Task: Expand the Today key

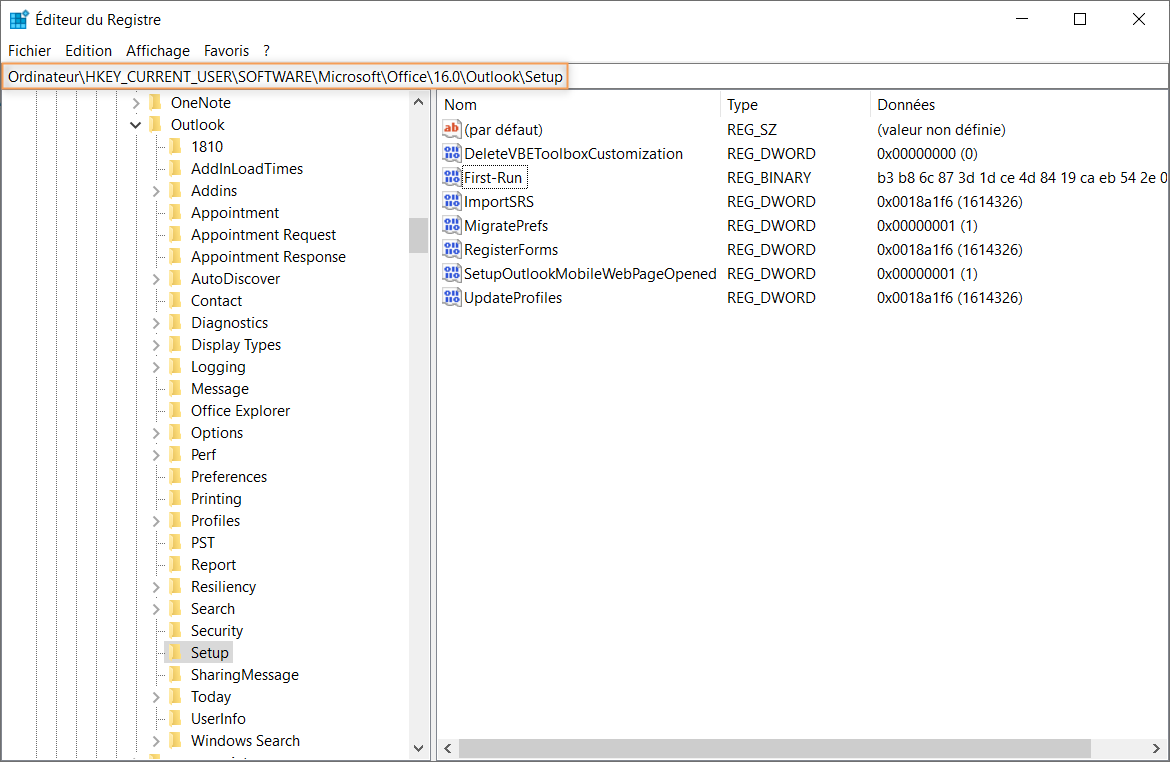Action: [156, 697]
